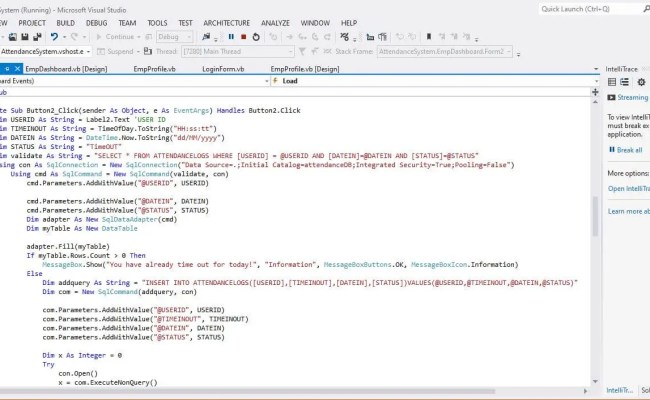Viewport: 650px width, 400px height.
Task: Click the blue Undo arrow icon
Action: [54, 37]
